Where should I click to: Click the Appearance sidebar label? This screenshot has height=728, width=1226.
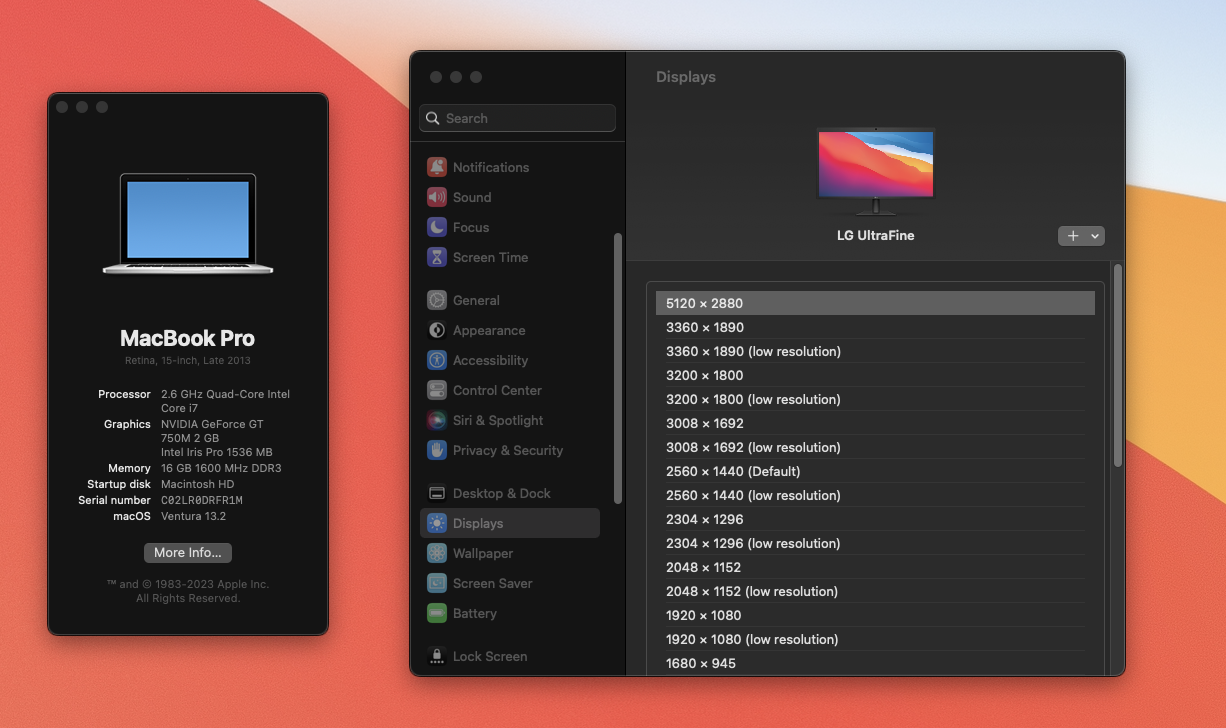click(489, 330)
